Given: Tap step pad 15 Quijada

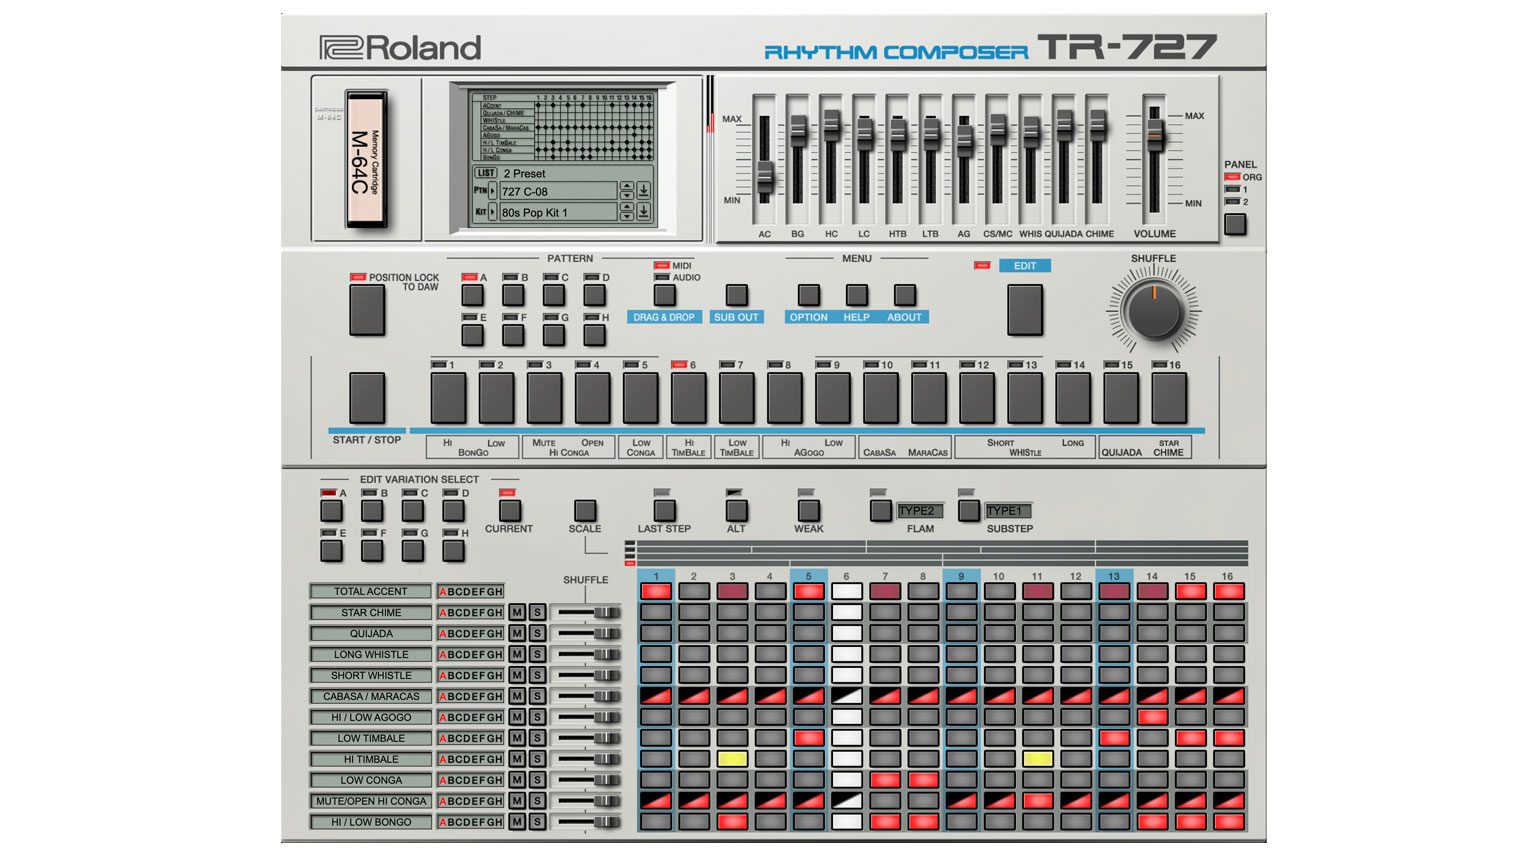Looking at the screenshot, I should click(1121, 398).
